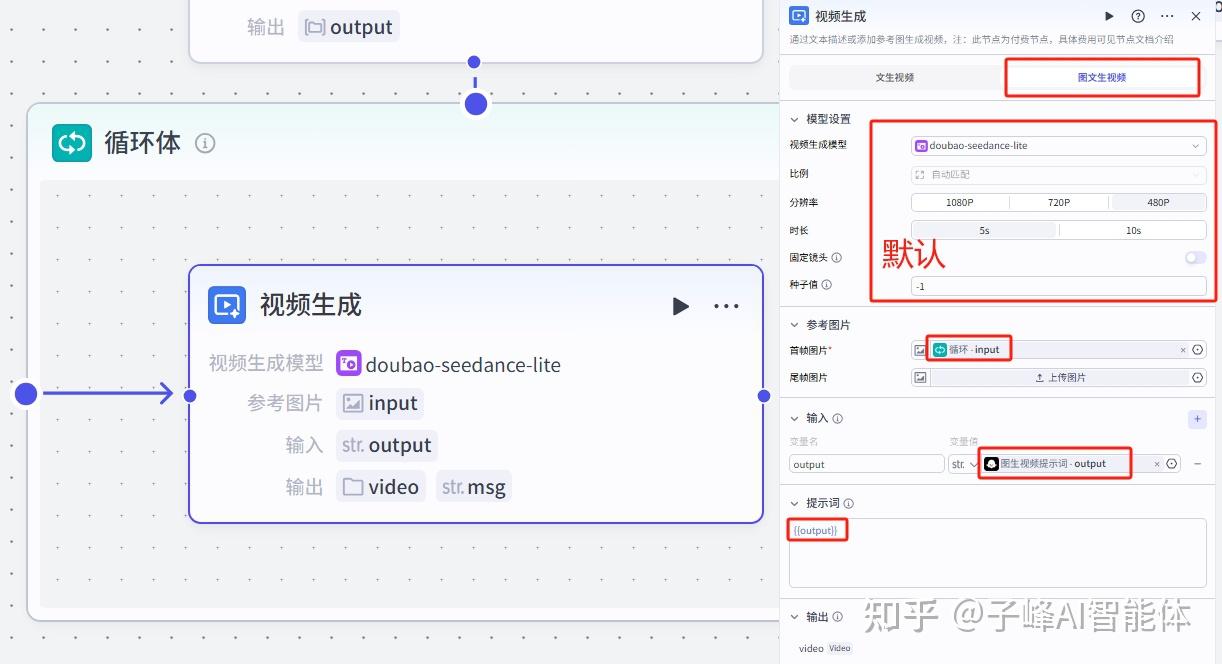Collapse the 模型设置 section
Screen dimensions: 1222x664
(x=796, y=119)
